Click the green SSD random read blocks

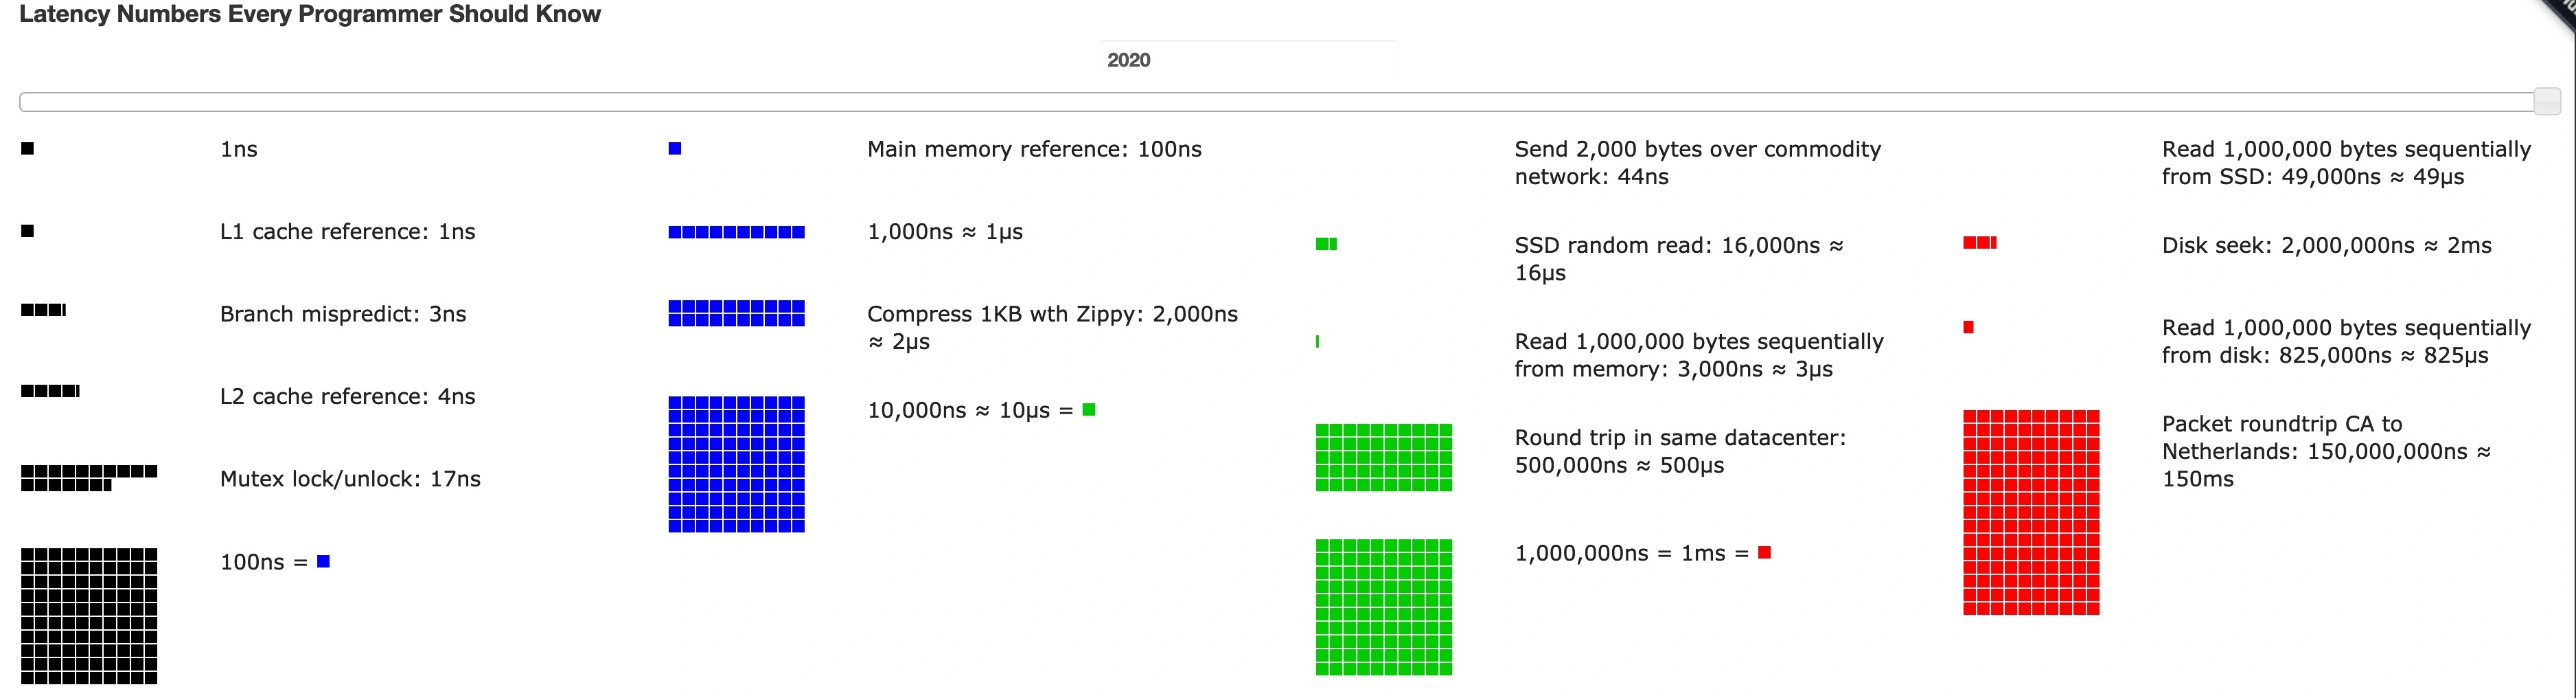[x=1326, y=244]
